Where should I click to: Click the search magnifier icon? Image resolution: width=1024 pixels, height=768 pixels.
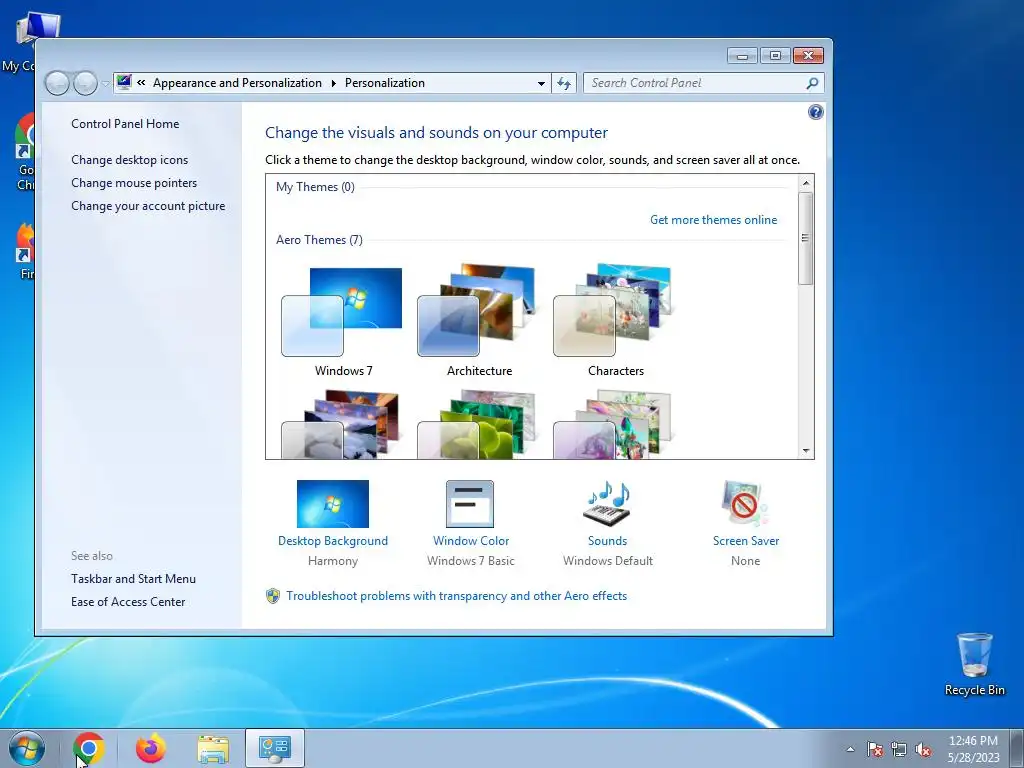point(812,83)
